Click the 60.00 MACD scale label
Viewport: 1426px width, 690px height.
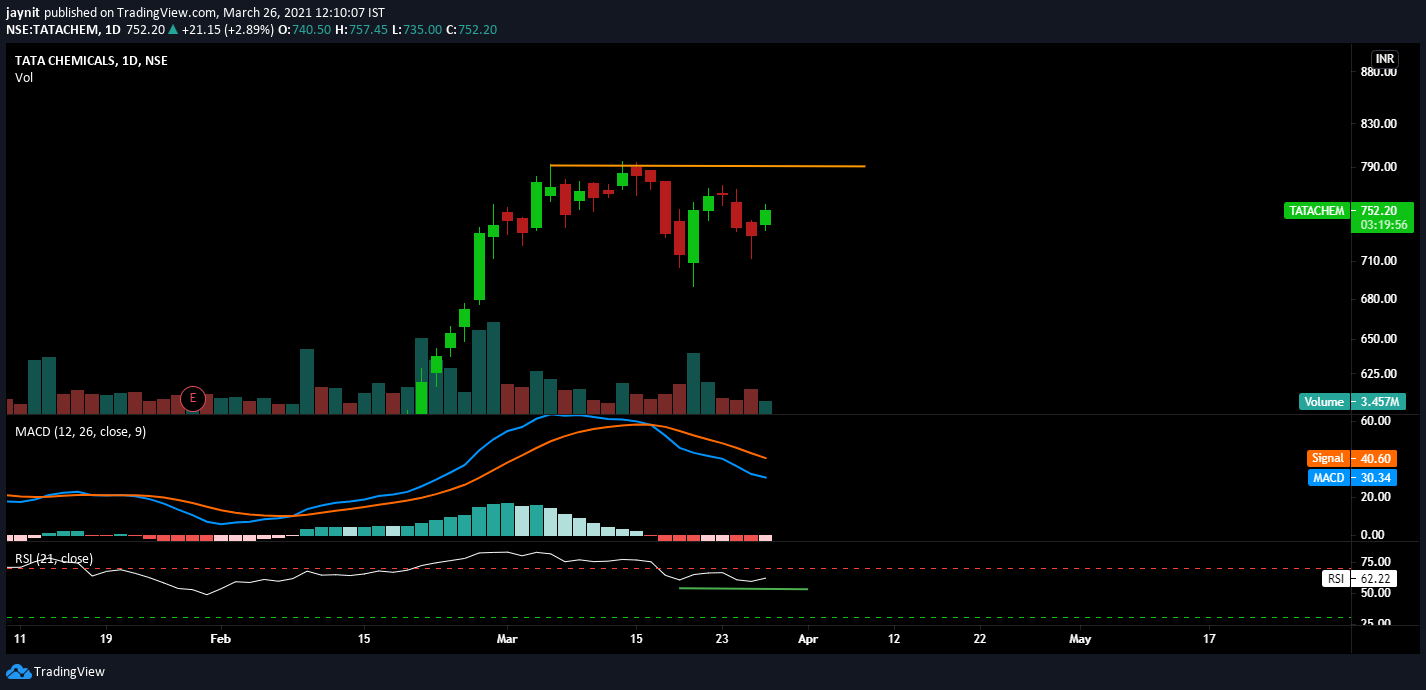click(x=1376, y=421)
